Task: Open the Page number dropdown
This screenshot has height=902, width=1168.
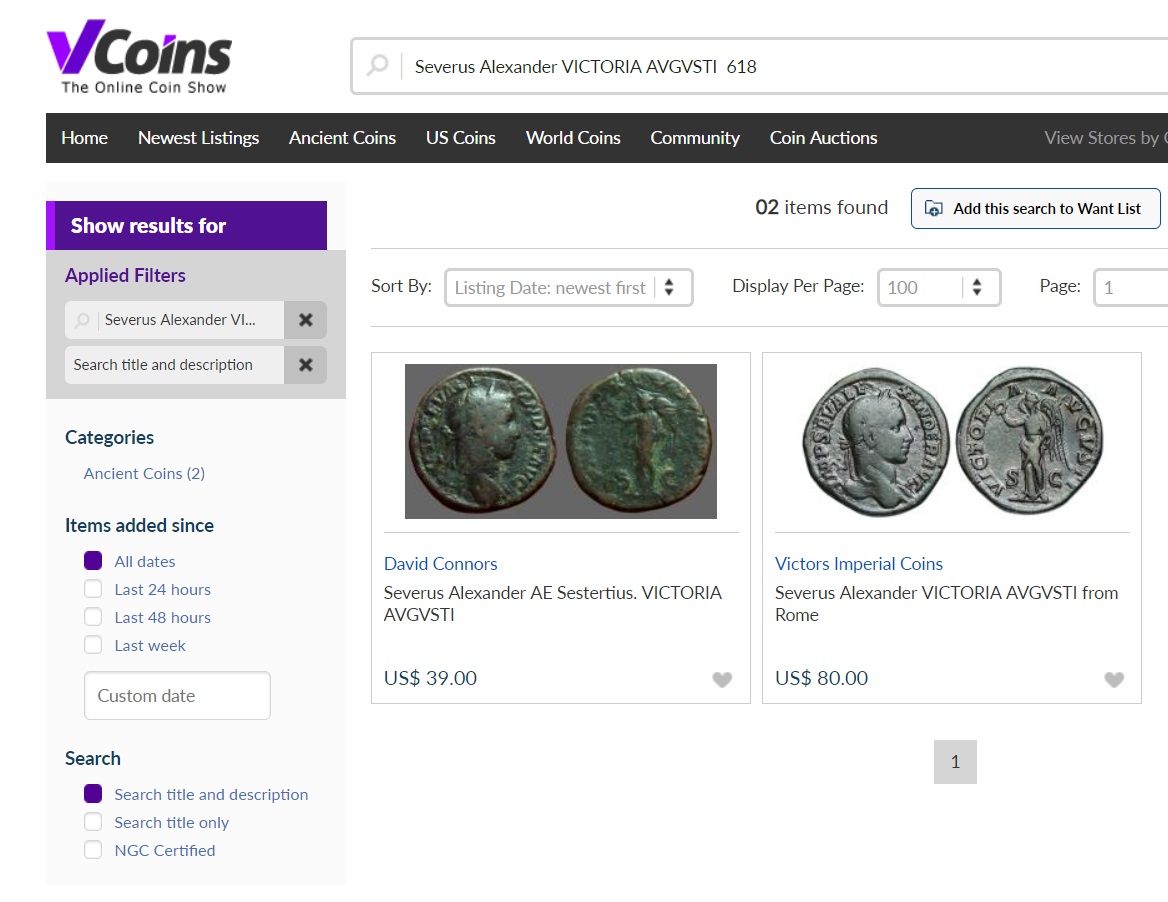Action: click(x=1130, y=288)
